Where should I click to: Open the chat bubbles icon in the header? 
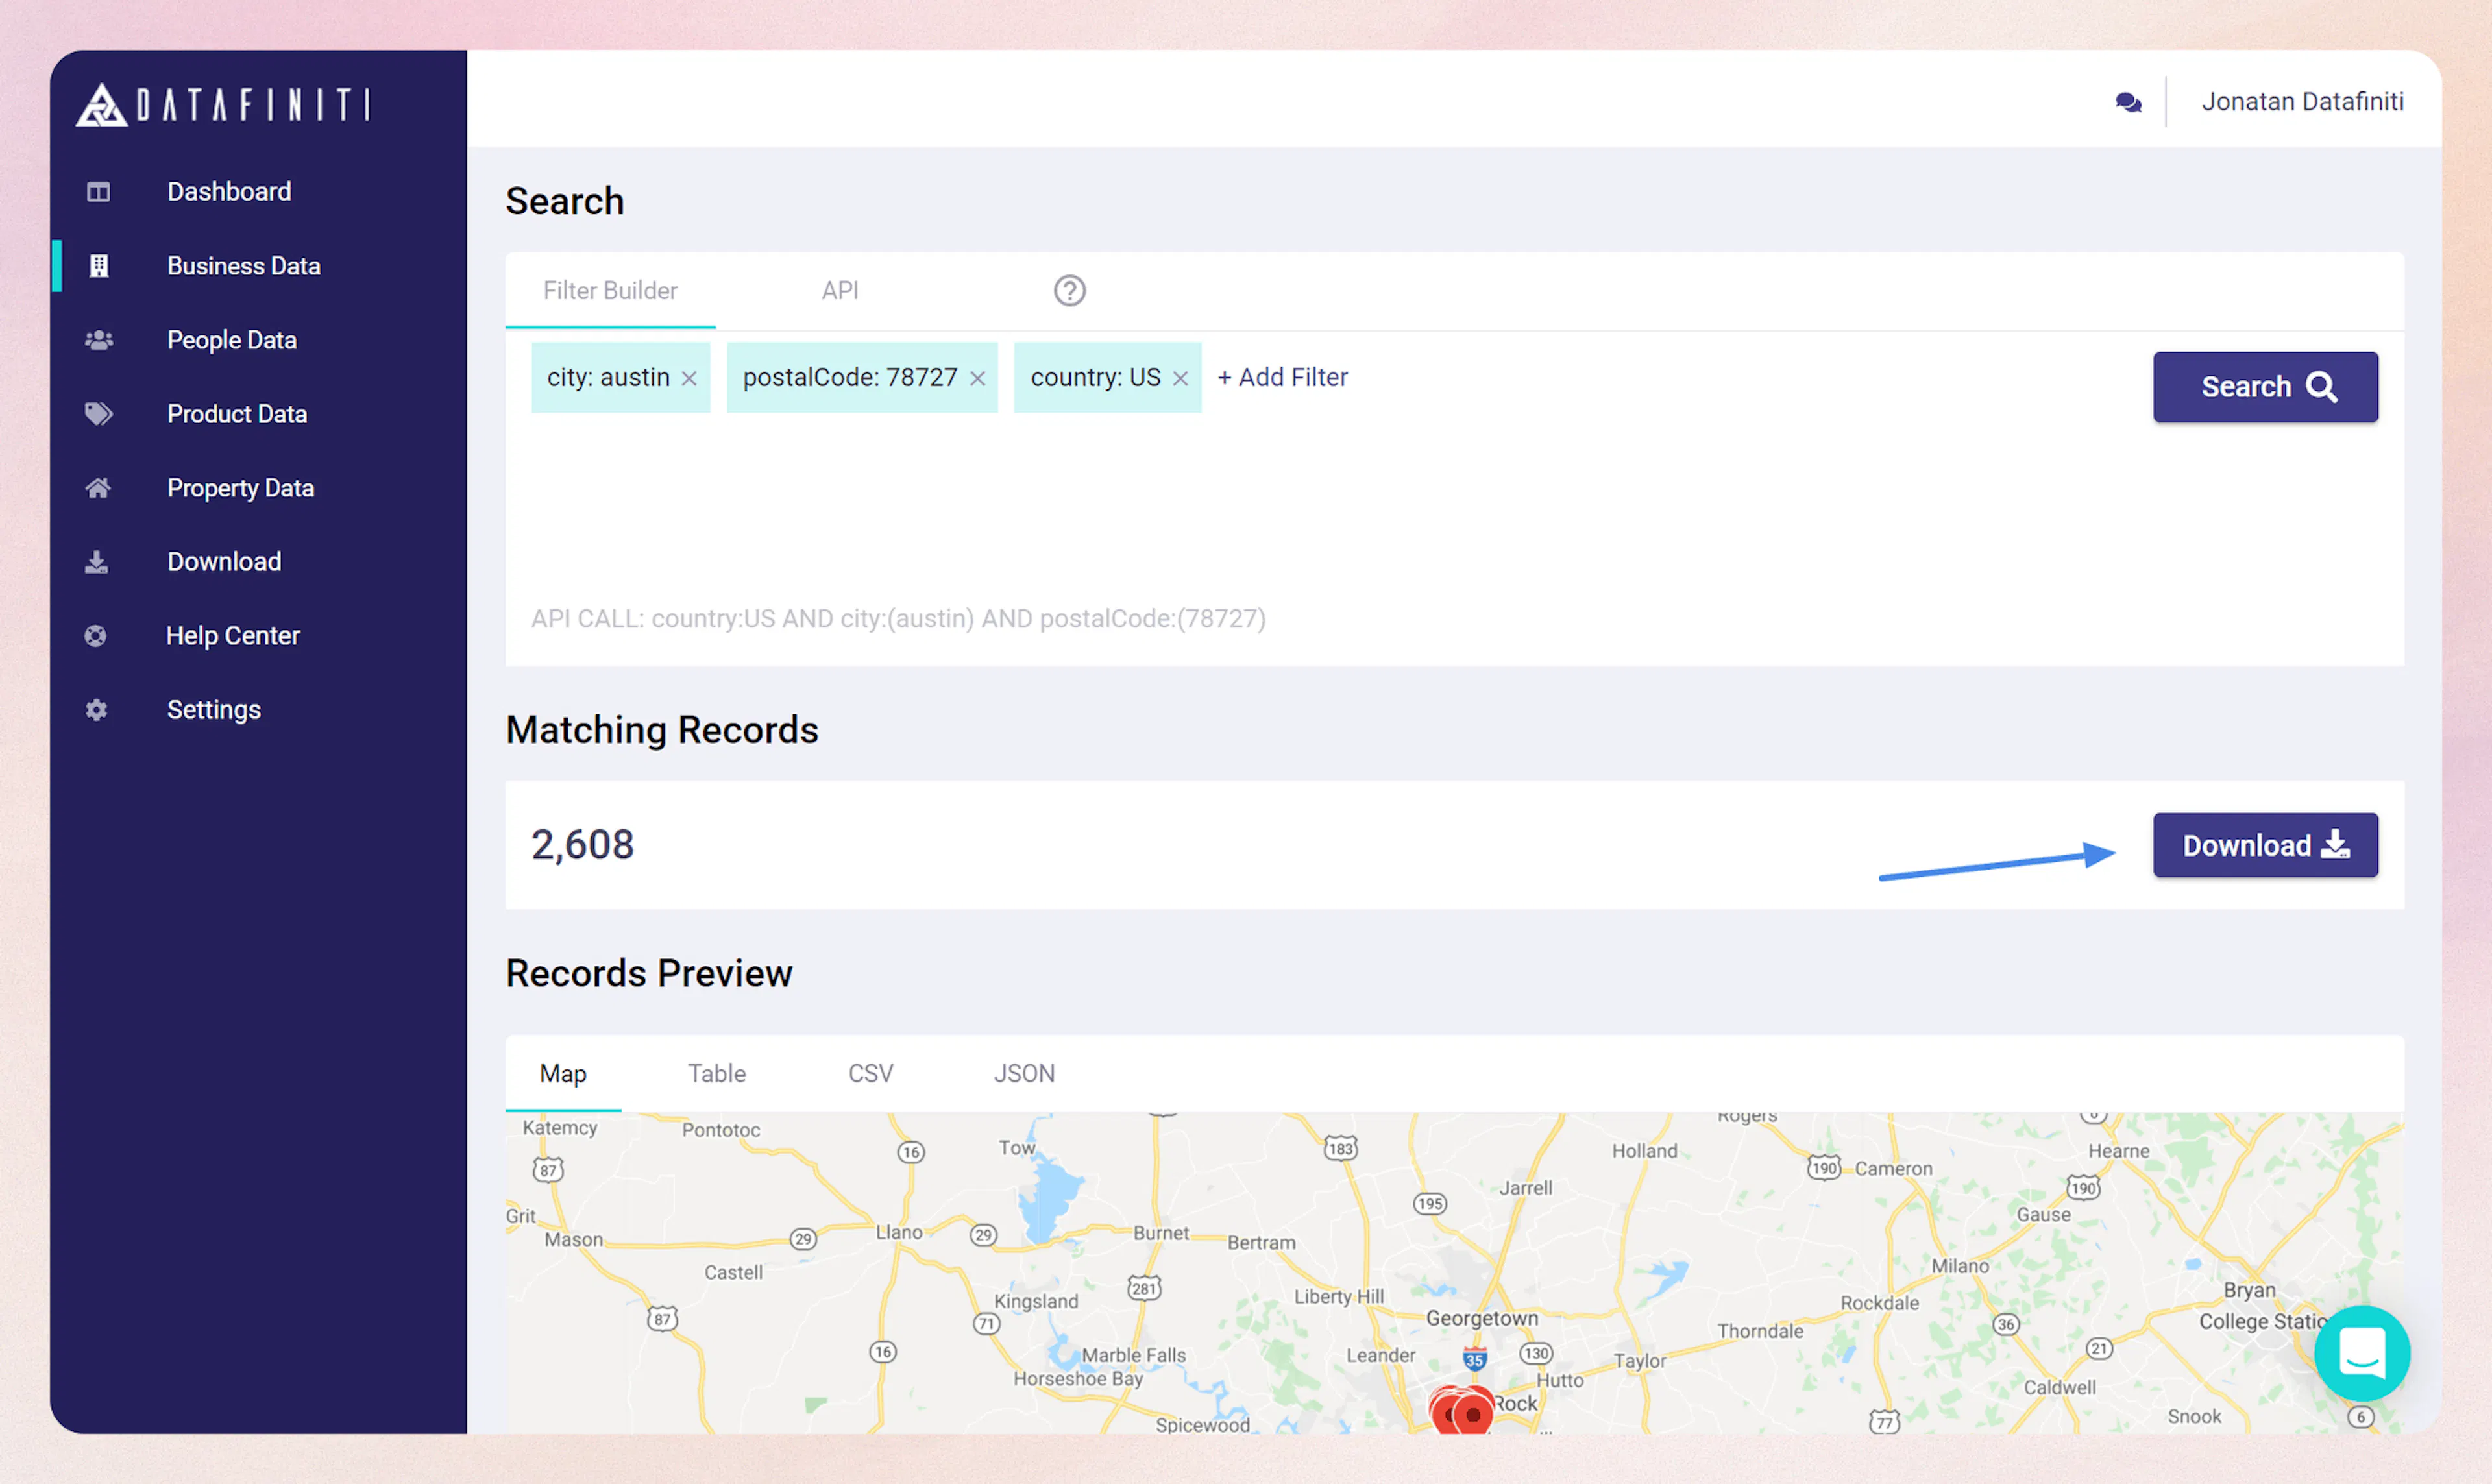coord(2128,101)
